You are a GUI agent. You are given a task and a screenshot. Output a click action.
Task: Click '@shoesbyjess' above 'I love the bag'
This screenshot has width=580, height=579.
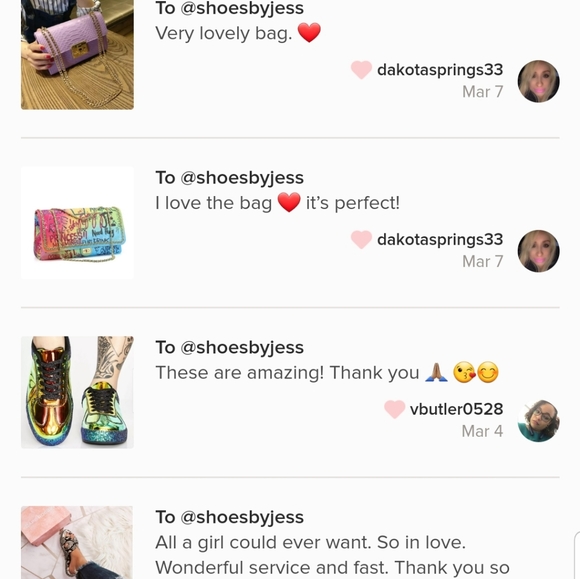pyautogui.click(x=242, y=178)
